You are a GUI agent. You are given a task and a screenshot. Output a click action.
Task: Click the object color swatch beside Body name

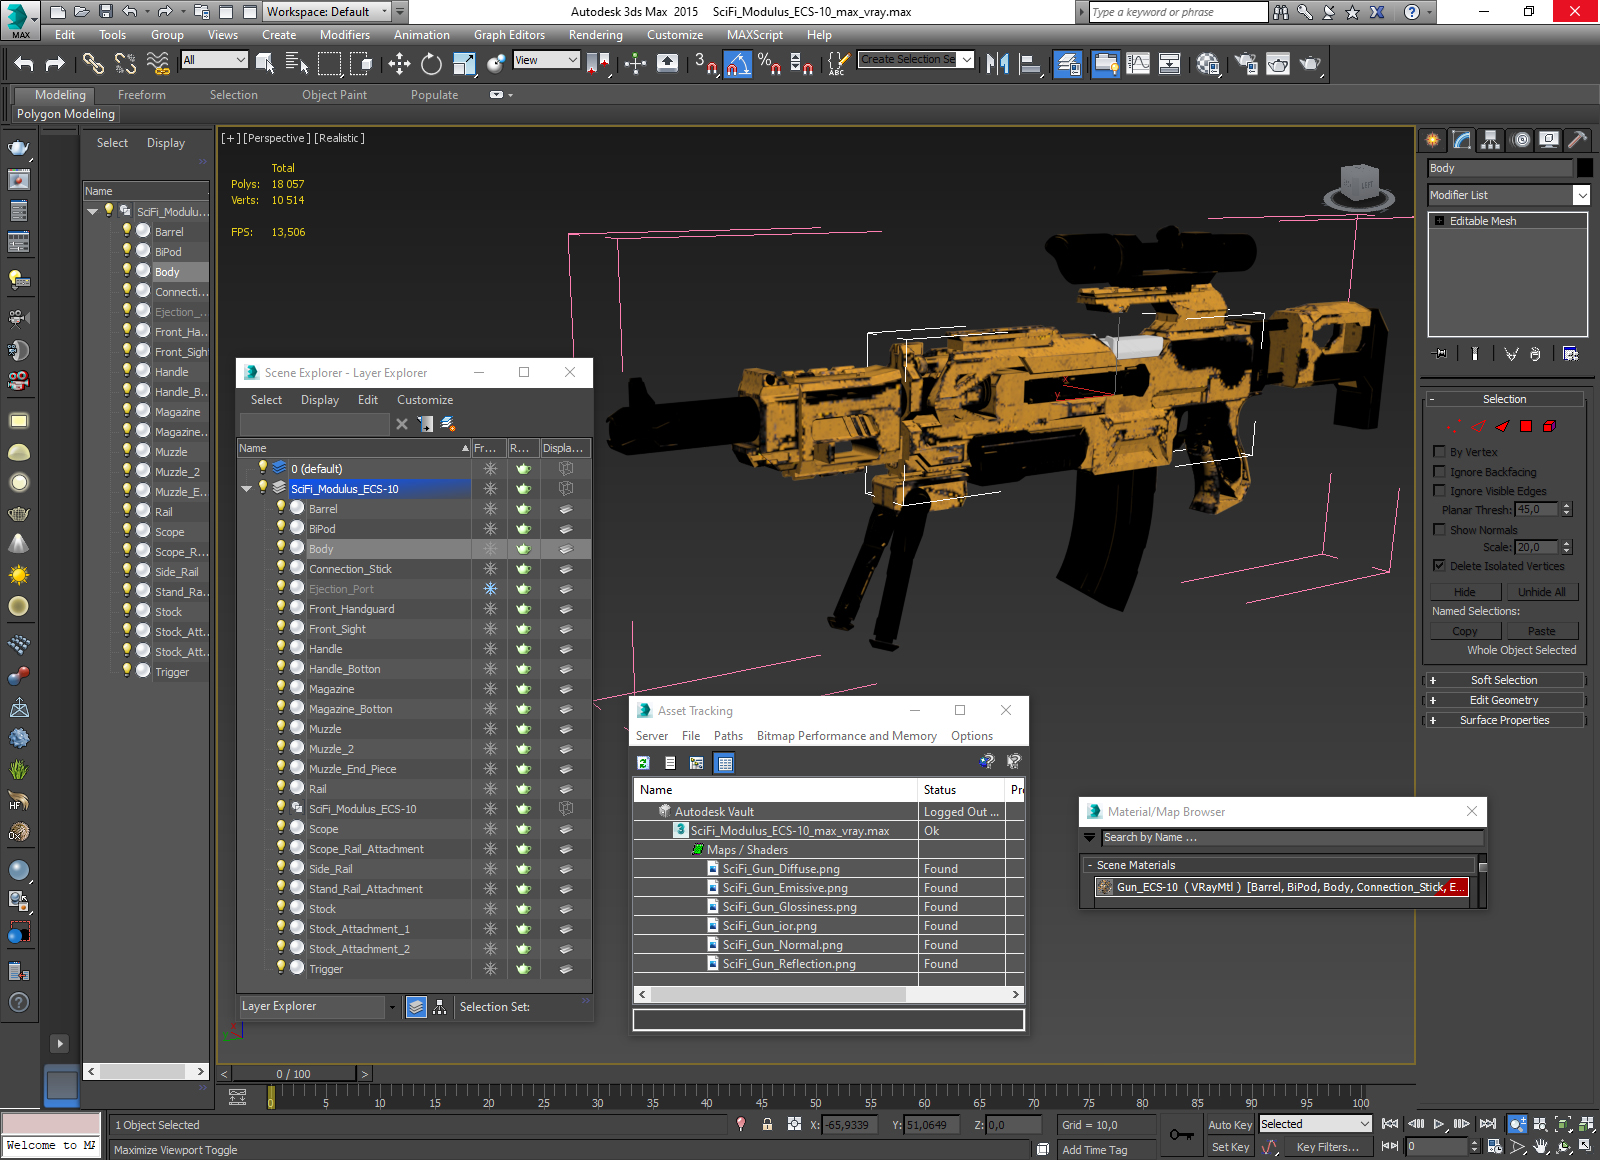point(1584,168)
